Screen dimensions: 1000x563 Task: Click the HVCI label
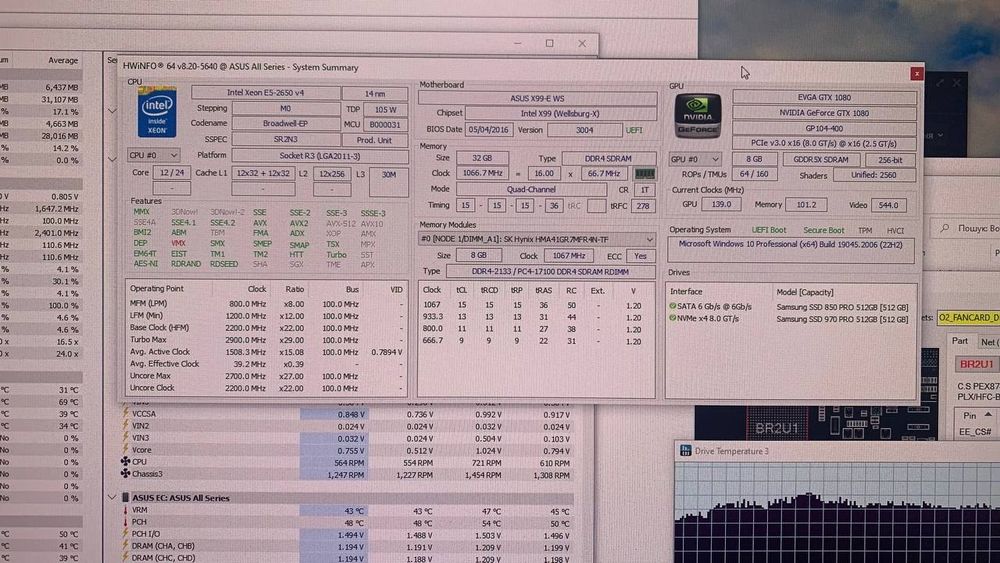pos(895,231)
